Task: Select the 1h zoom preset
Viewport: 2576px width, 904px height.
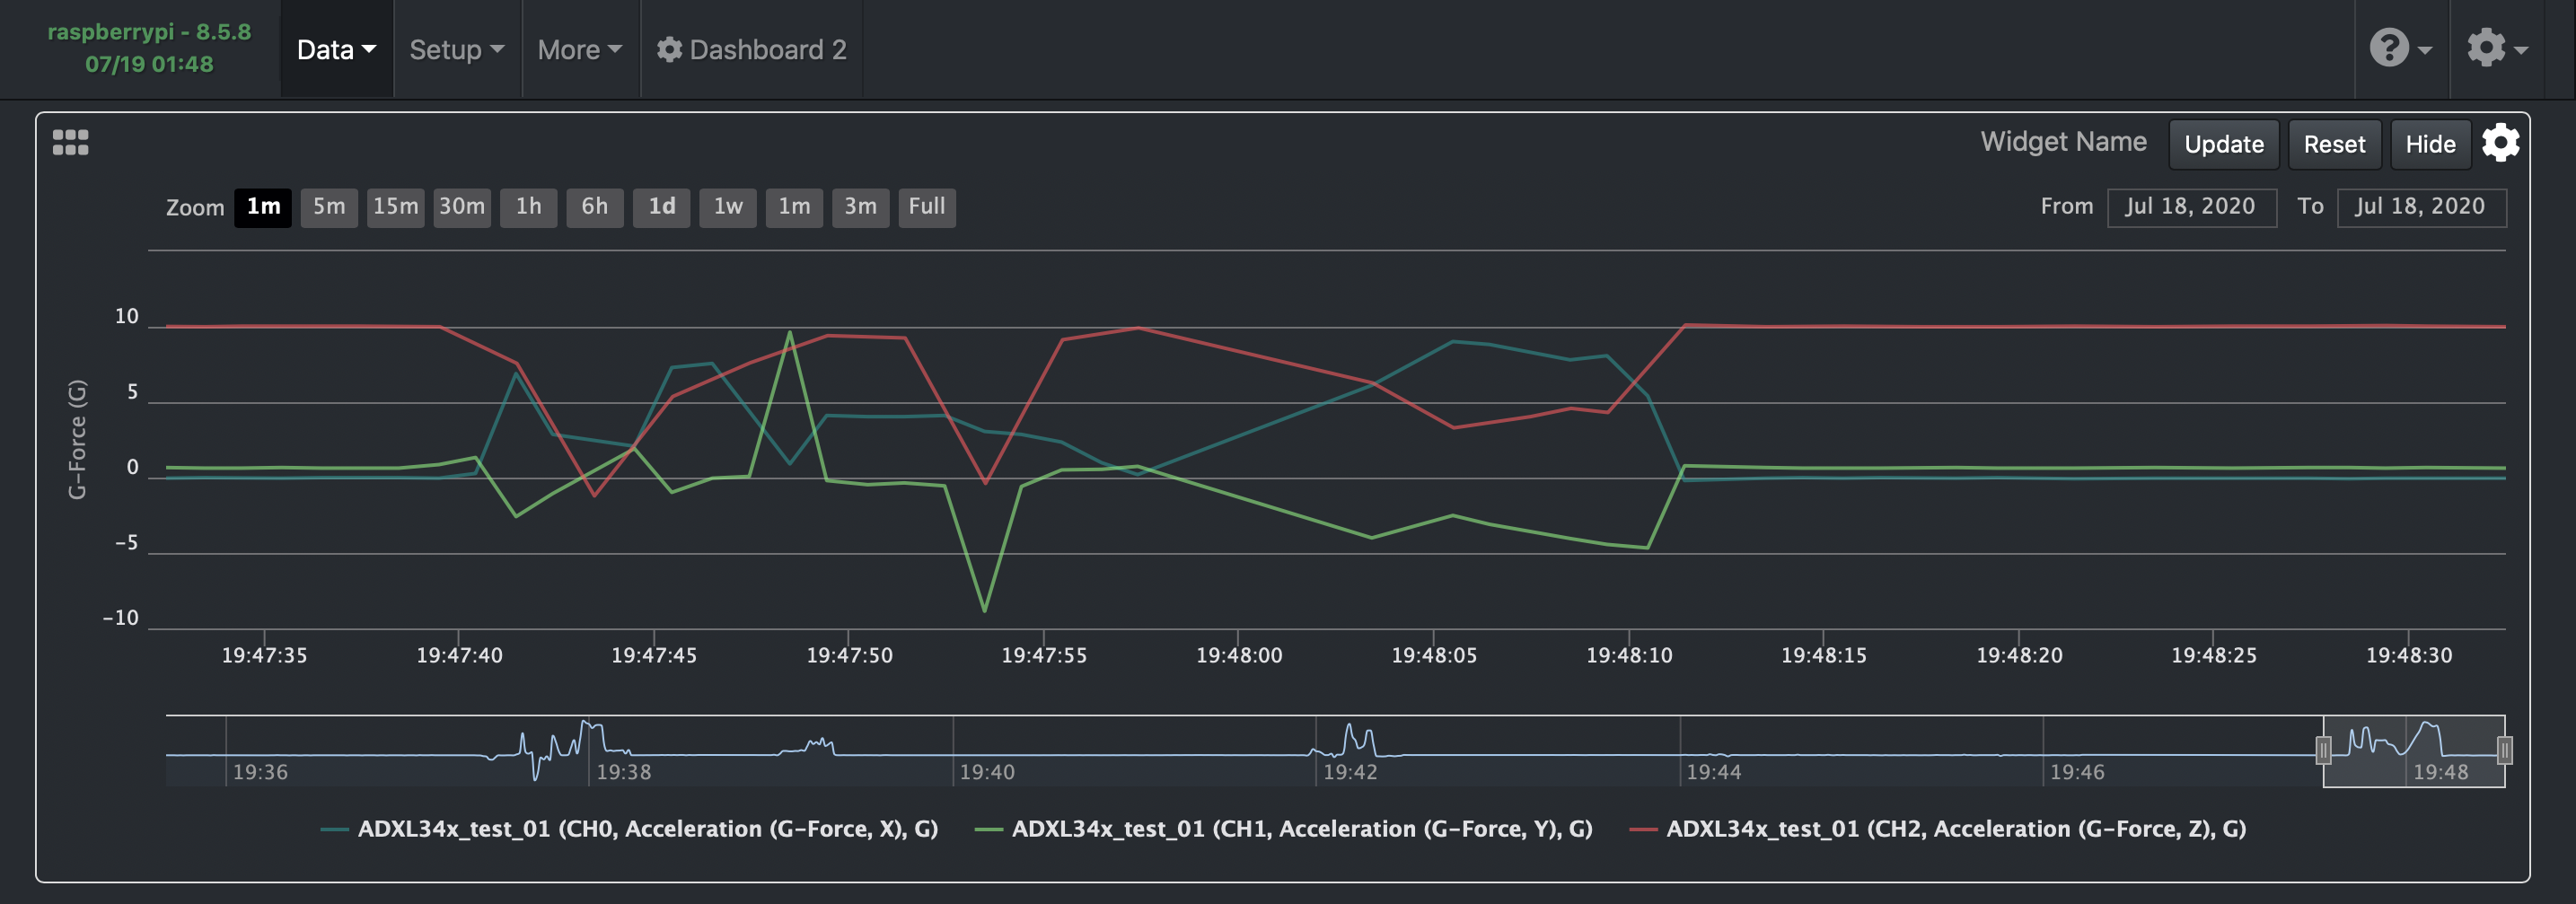Action: pyautogui.click(x=528, y=207)
